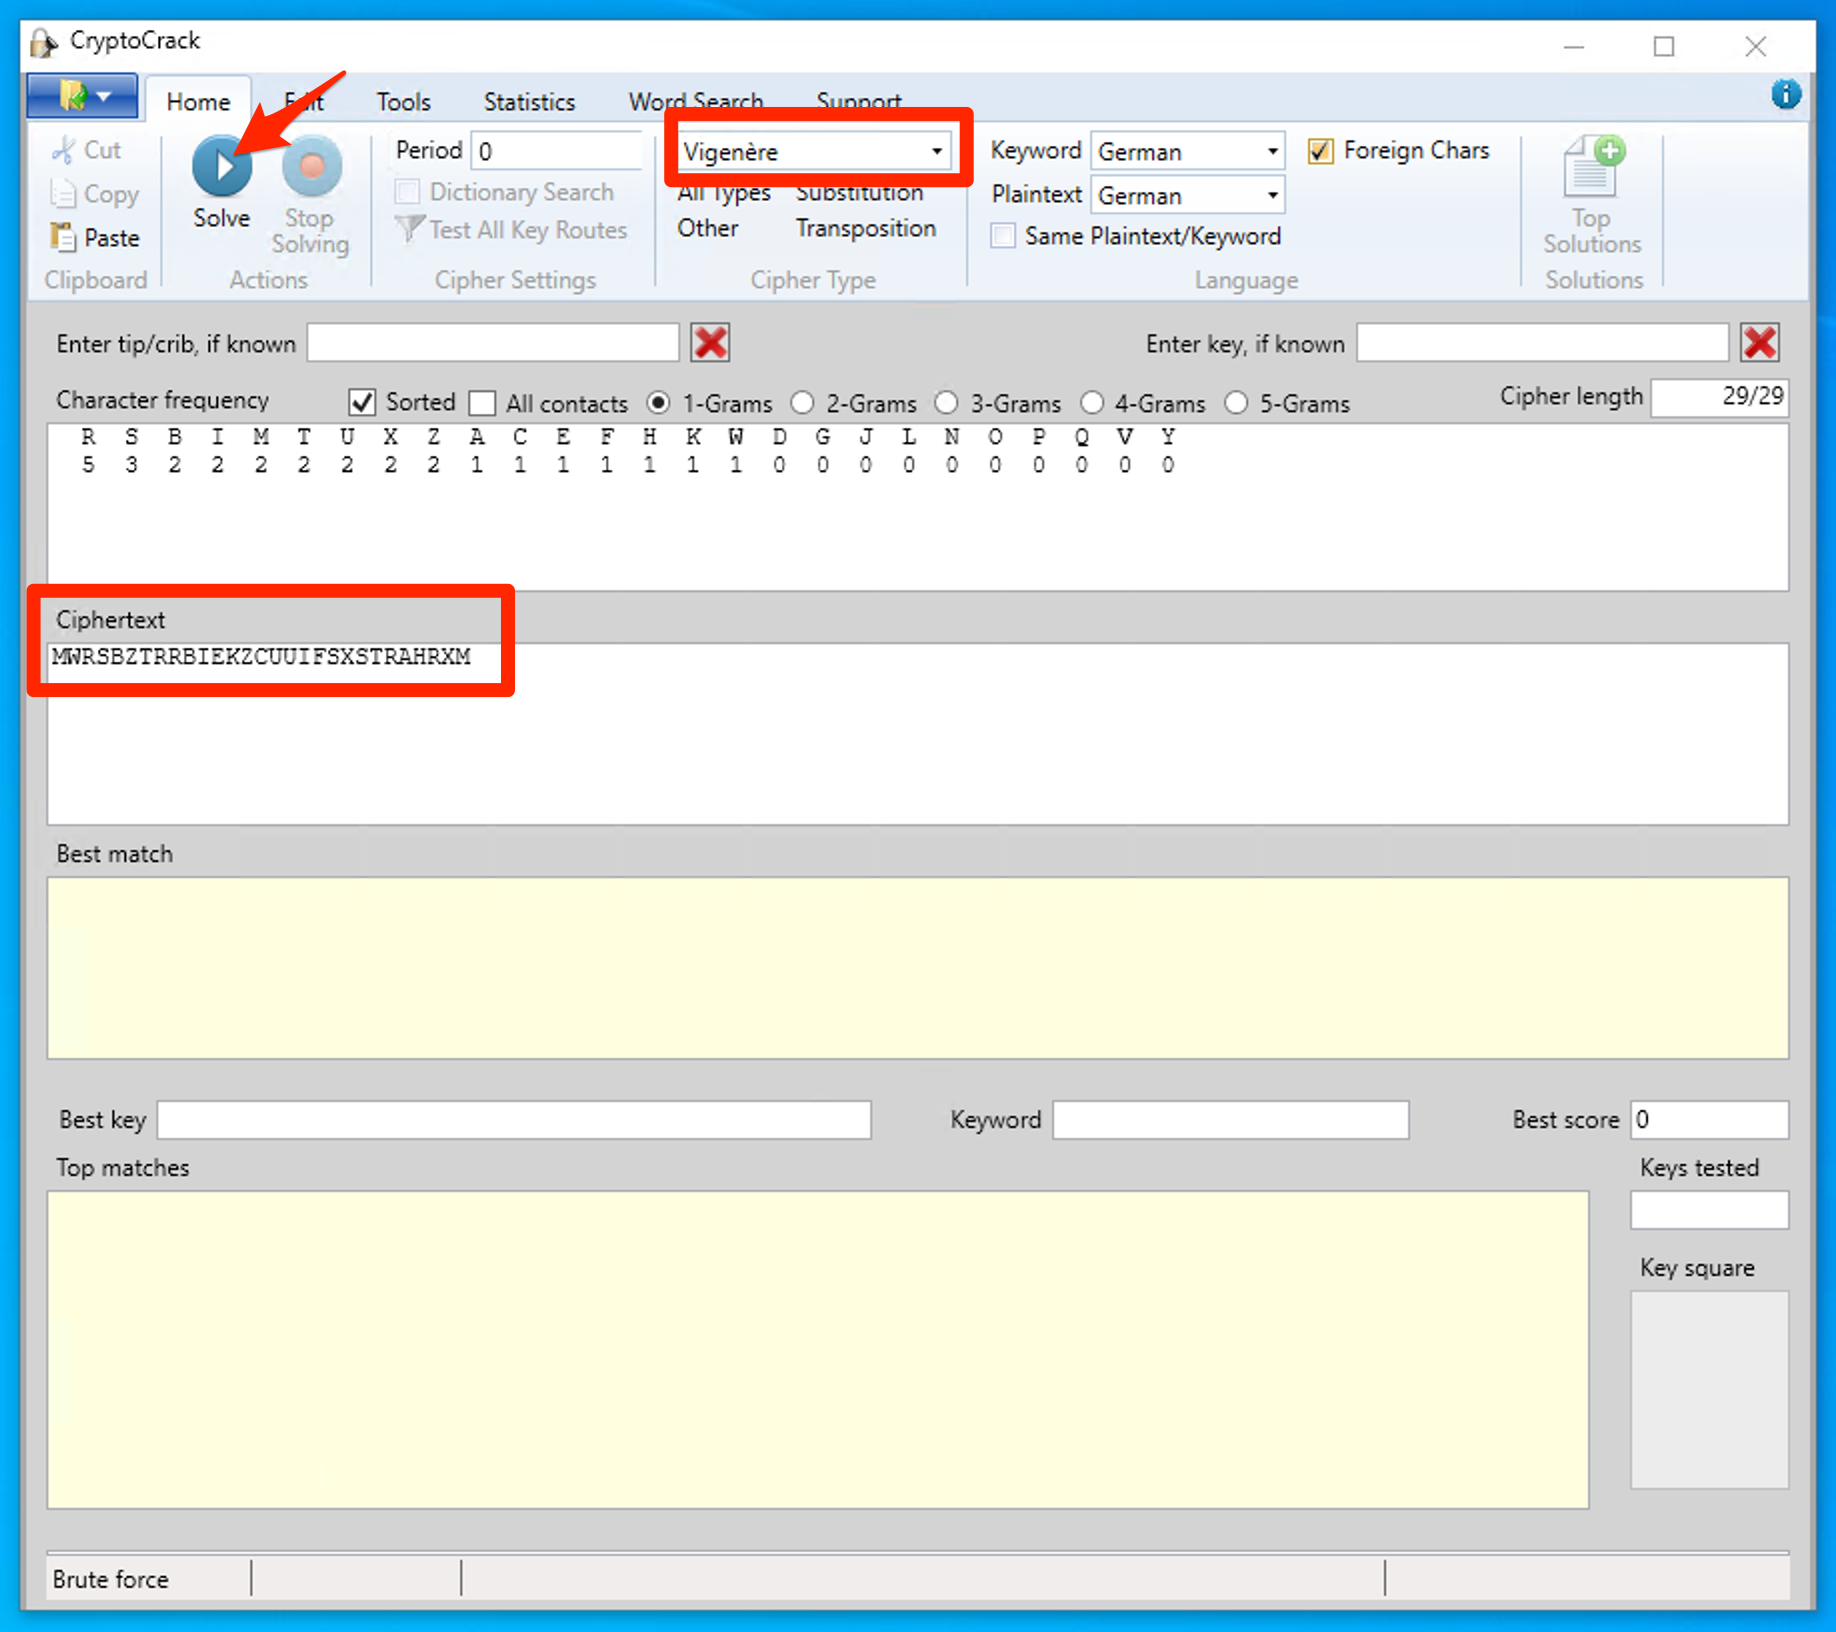The height and width of the screenshot is (1632, 1836).
Task: Select the 3-Grams radio button
Action: click(x=946, y=403)
